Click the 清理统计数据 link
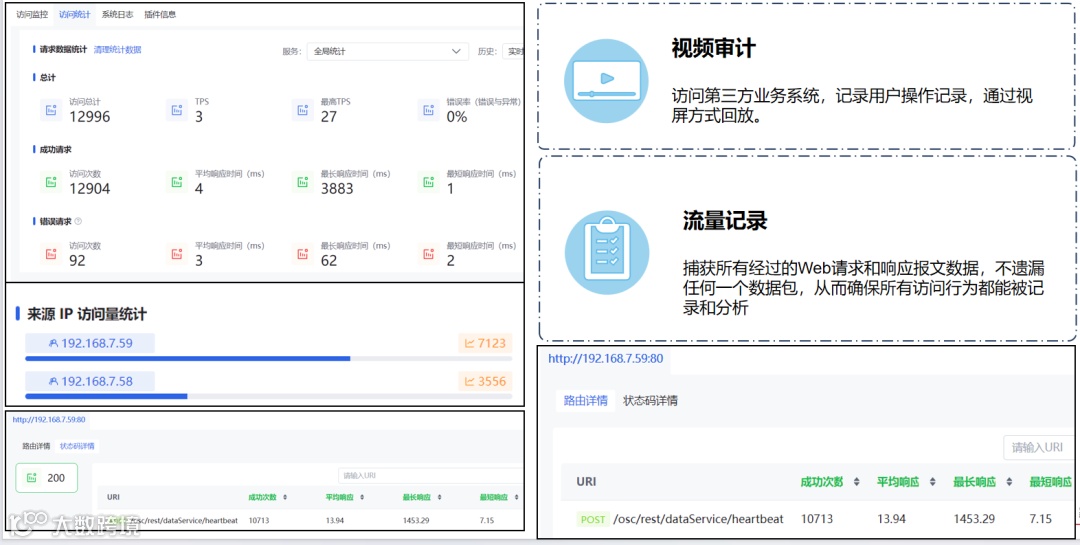 click(117, 50)
